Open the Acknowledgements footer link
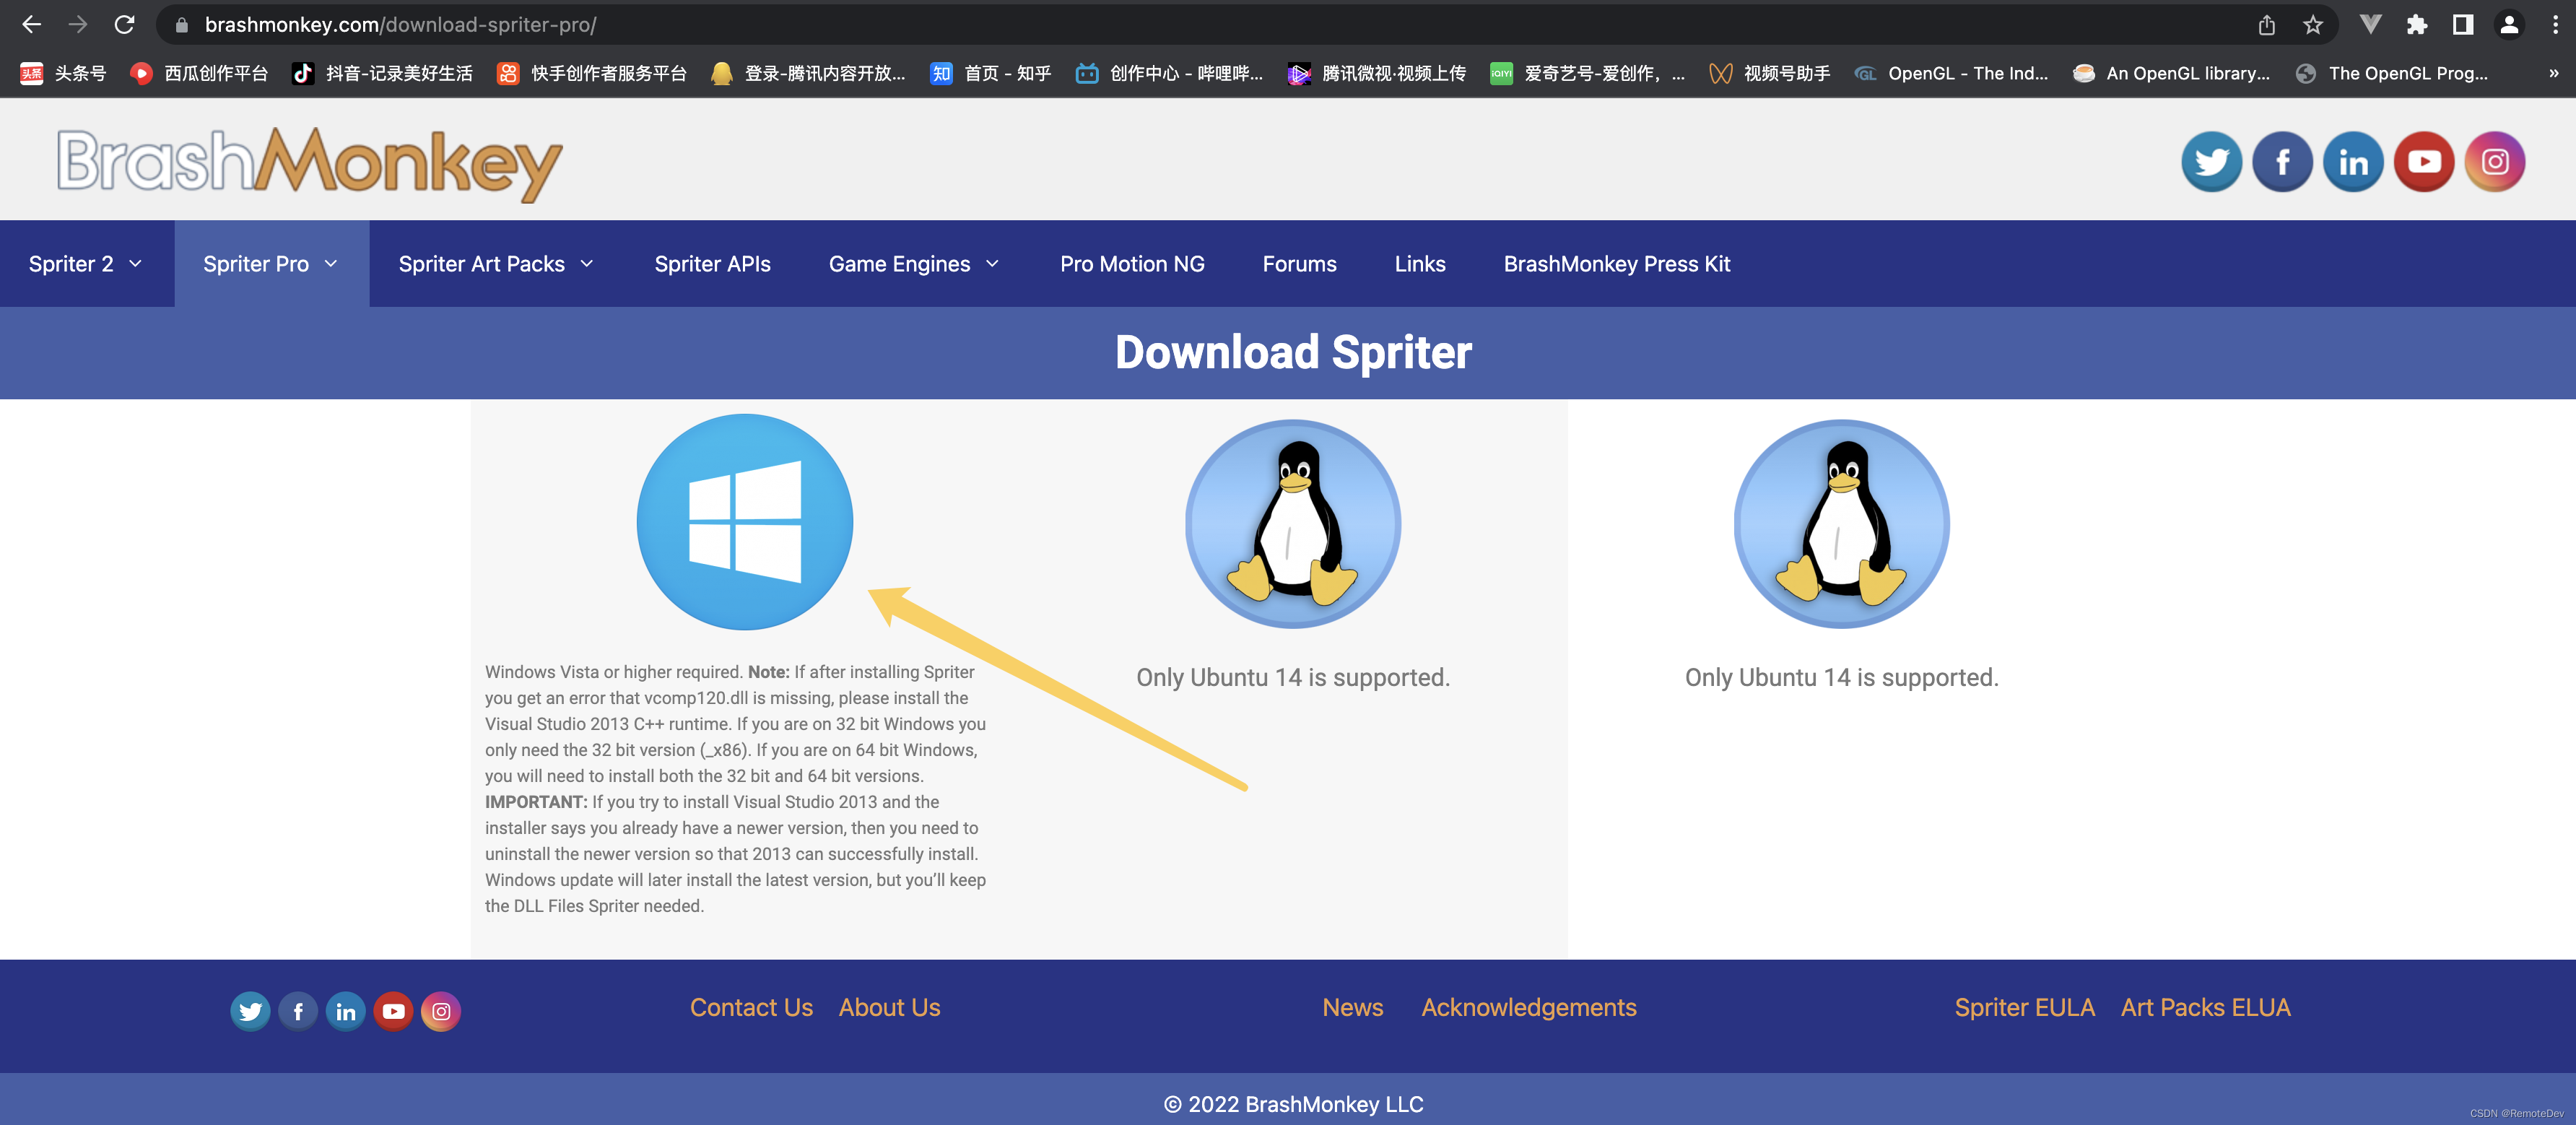The image size is (2576, 1125). 1528,1007
